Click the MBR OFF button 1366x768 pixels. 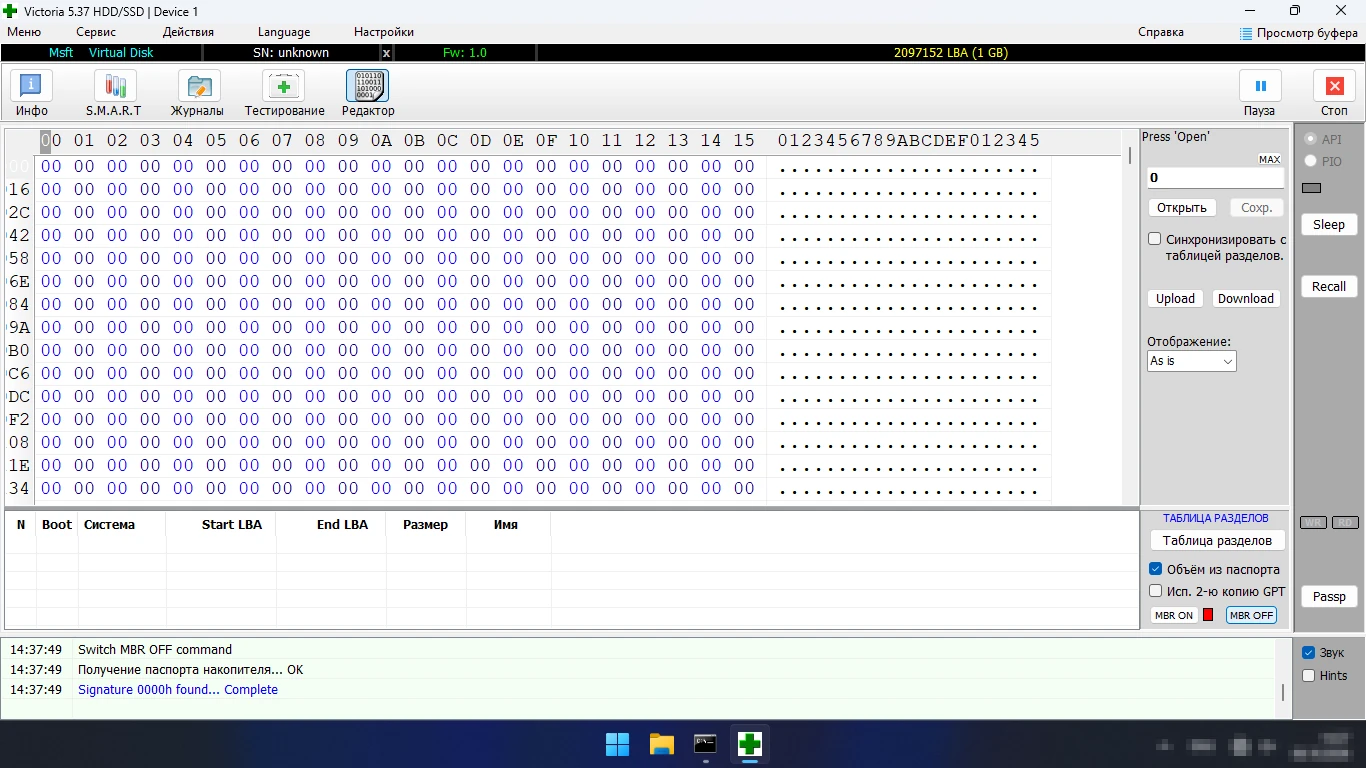coord(1252,615)
